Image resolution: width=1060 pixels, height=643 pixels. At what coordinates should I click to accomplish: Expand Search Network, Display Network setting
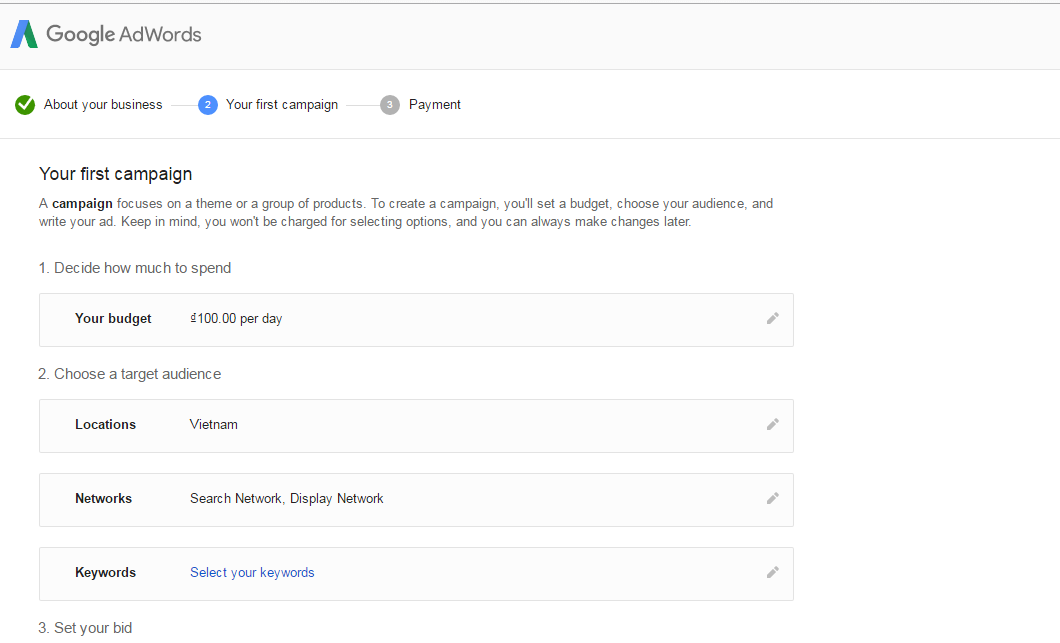pyautogui.click(x=287, y=499)
